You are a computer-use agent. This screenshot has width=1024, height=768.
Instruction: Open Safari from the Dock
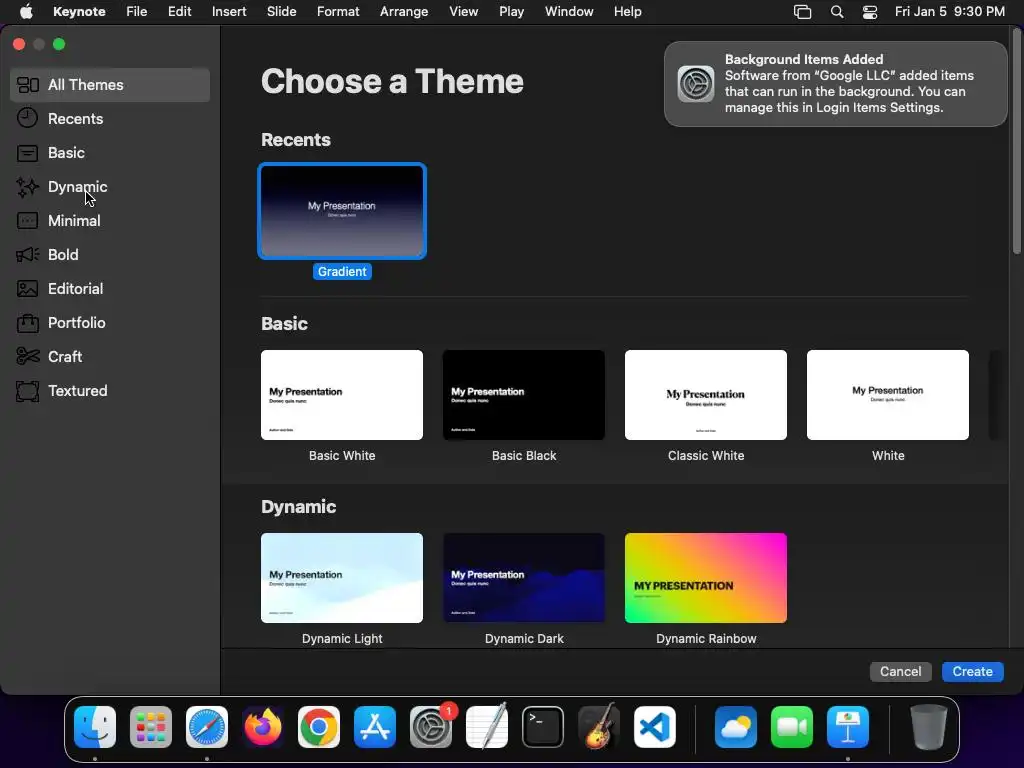(207, 727)
